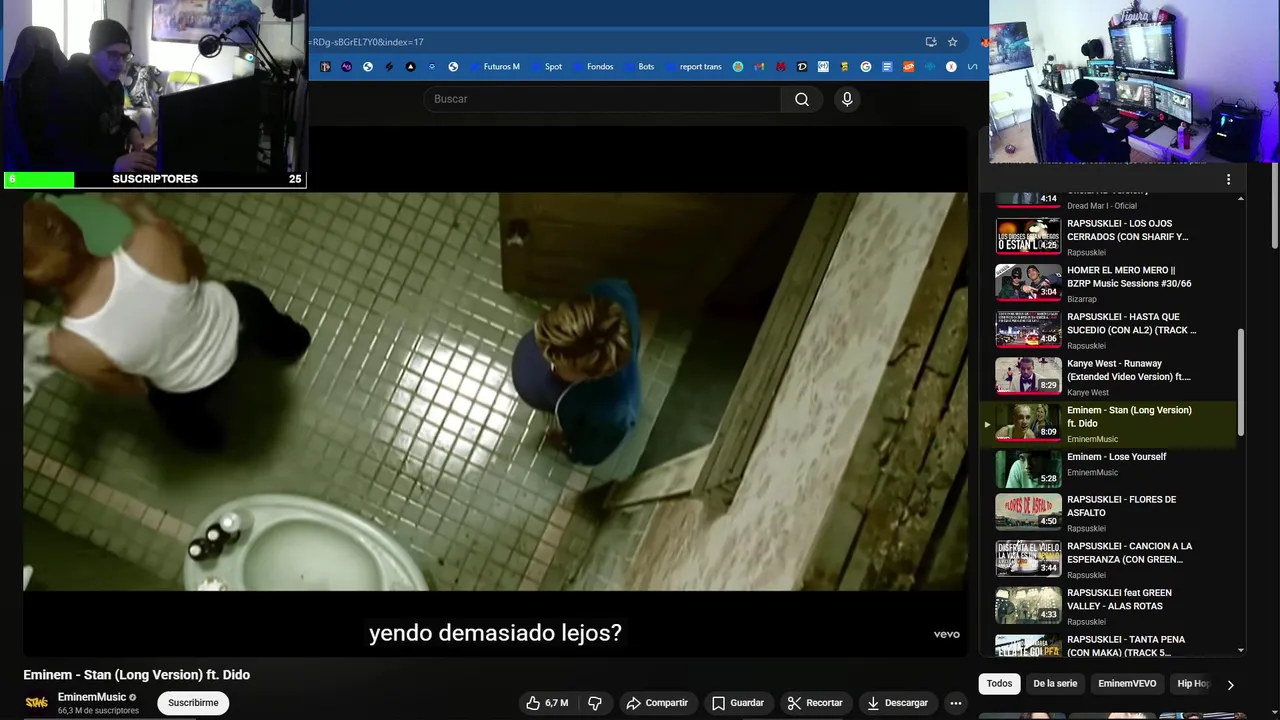The height and width of the screenshot is (720, 1280).
Task: Click playlist scroll-down arrow
Action: tap(1241, 650)
